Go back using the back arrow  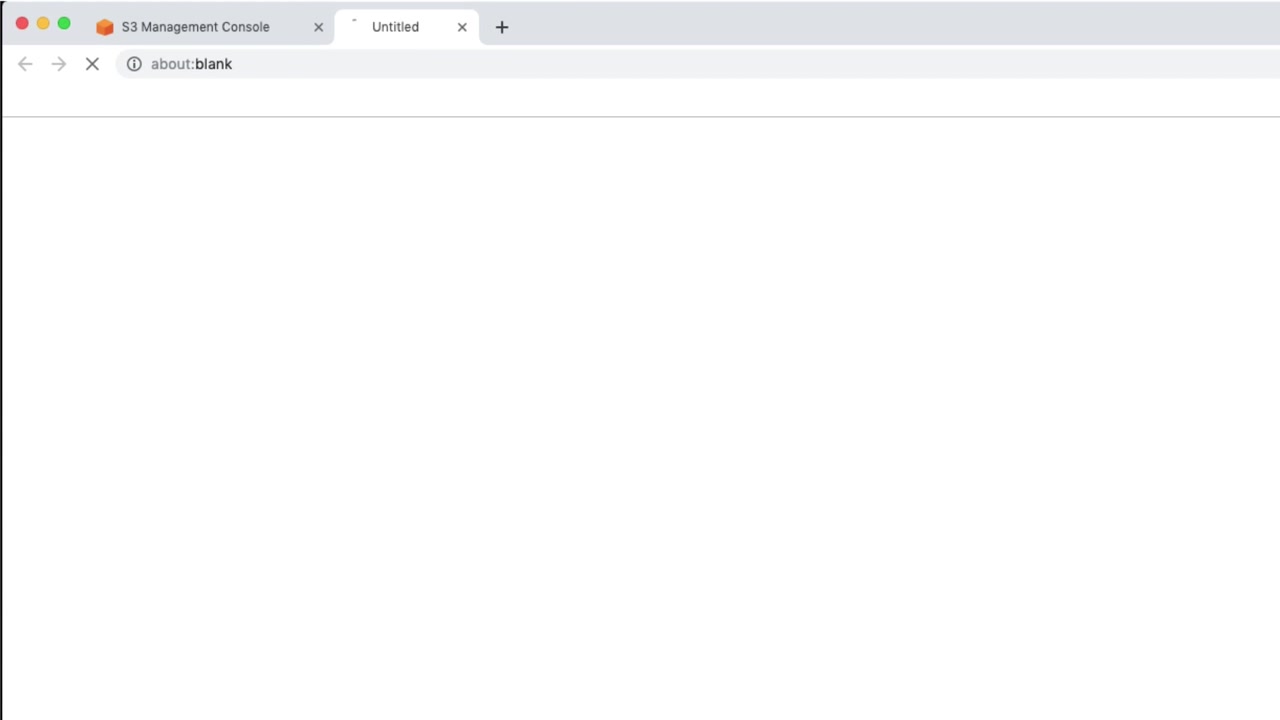point(25,64)
